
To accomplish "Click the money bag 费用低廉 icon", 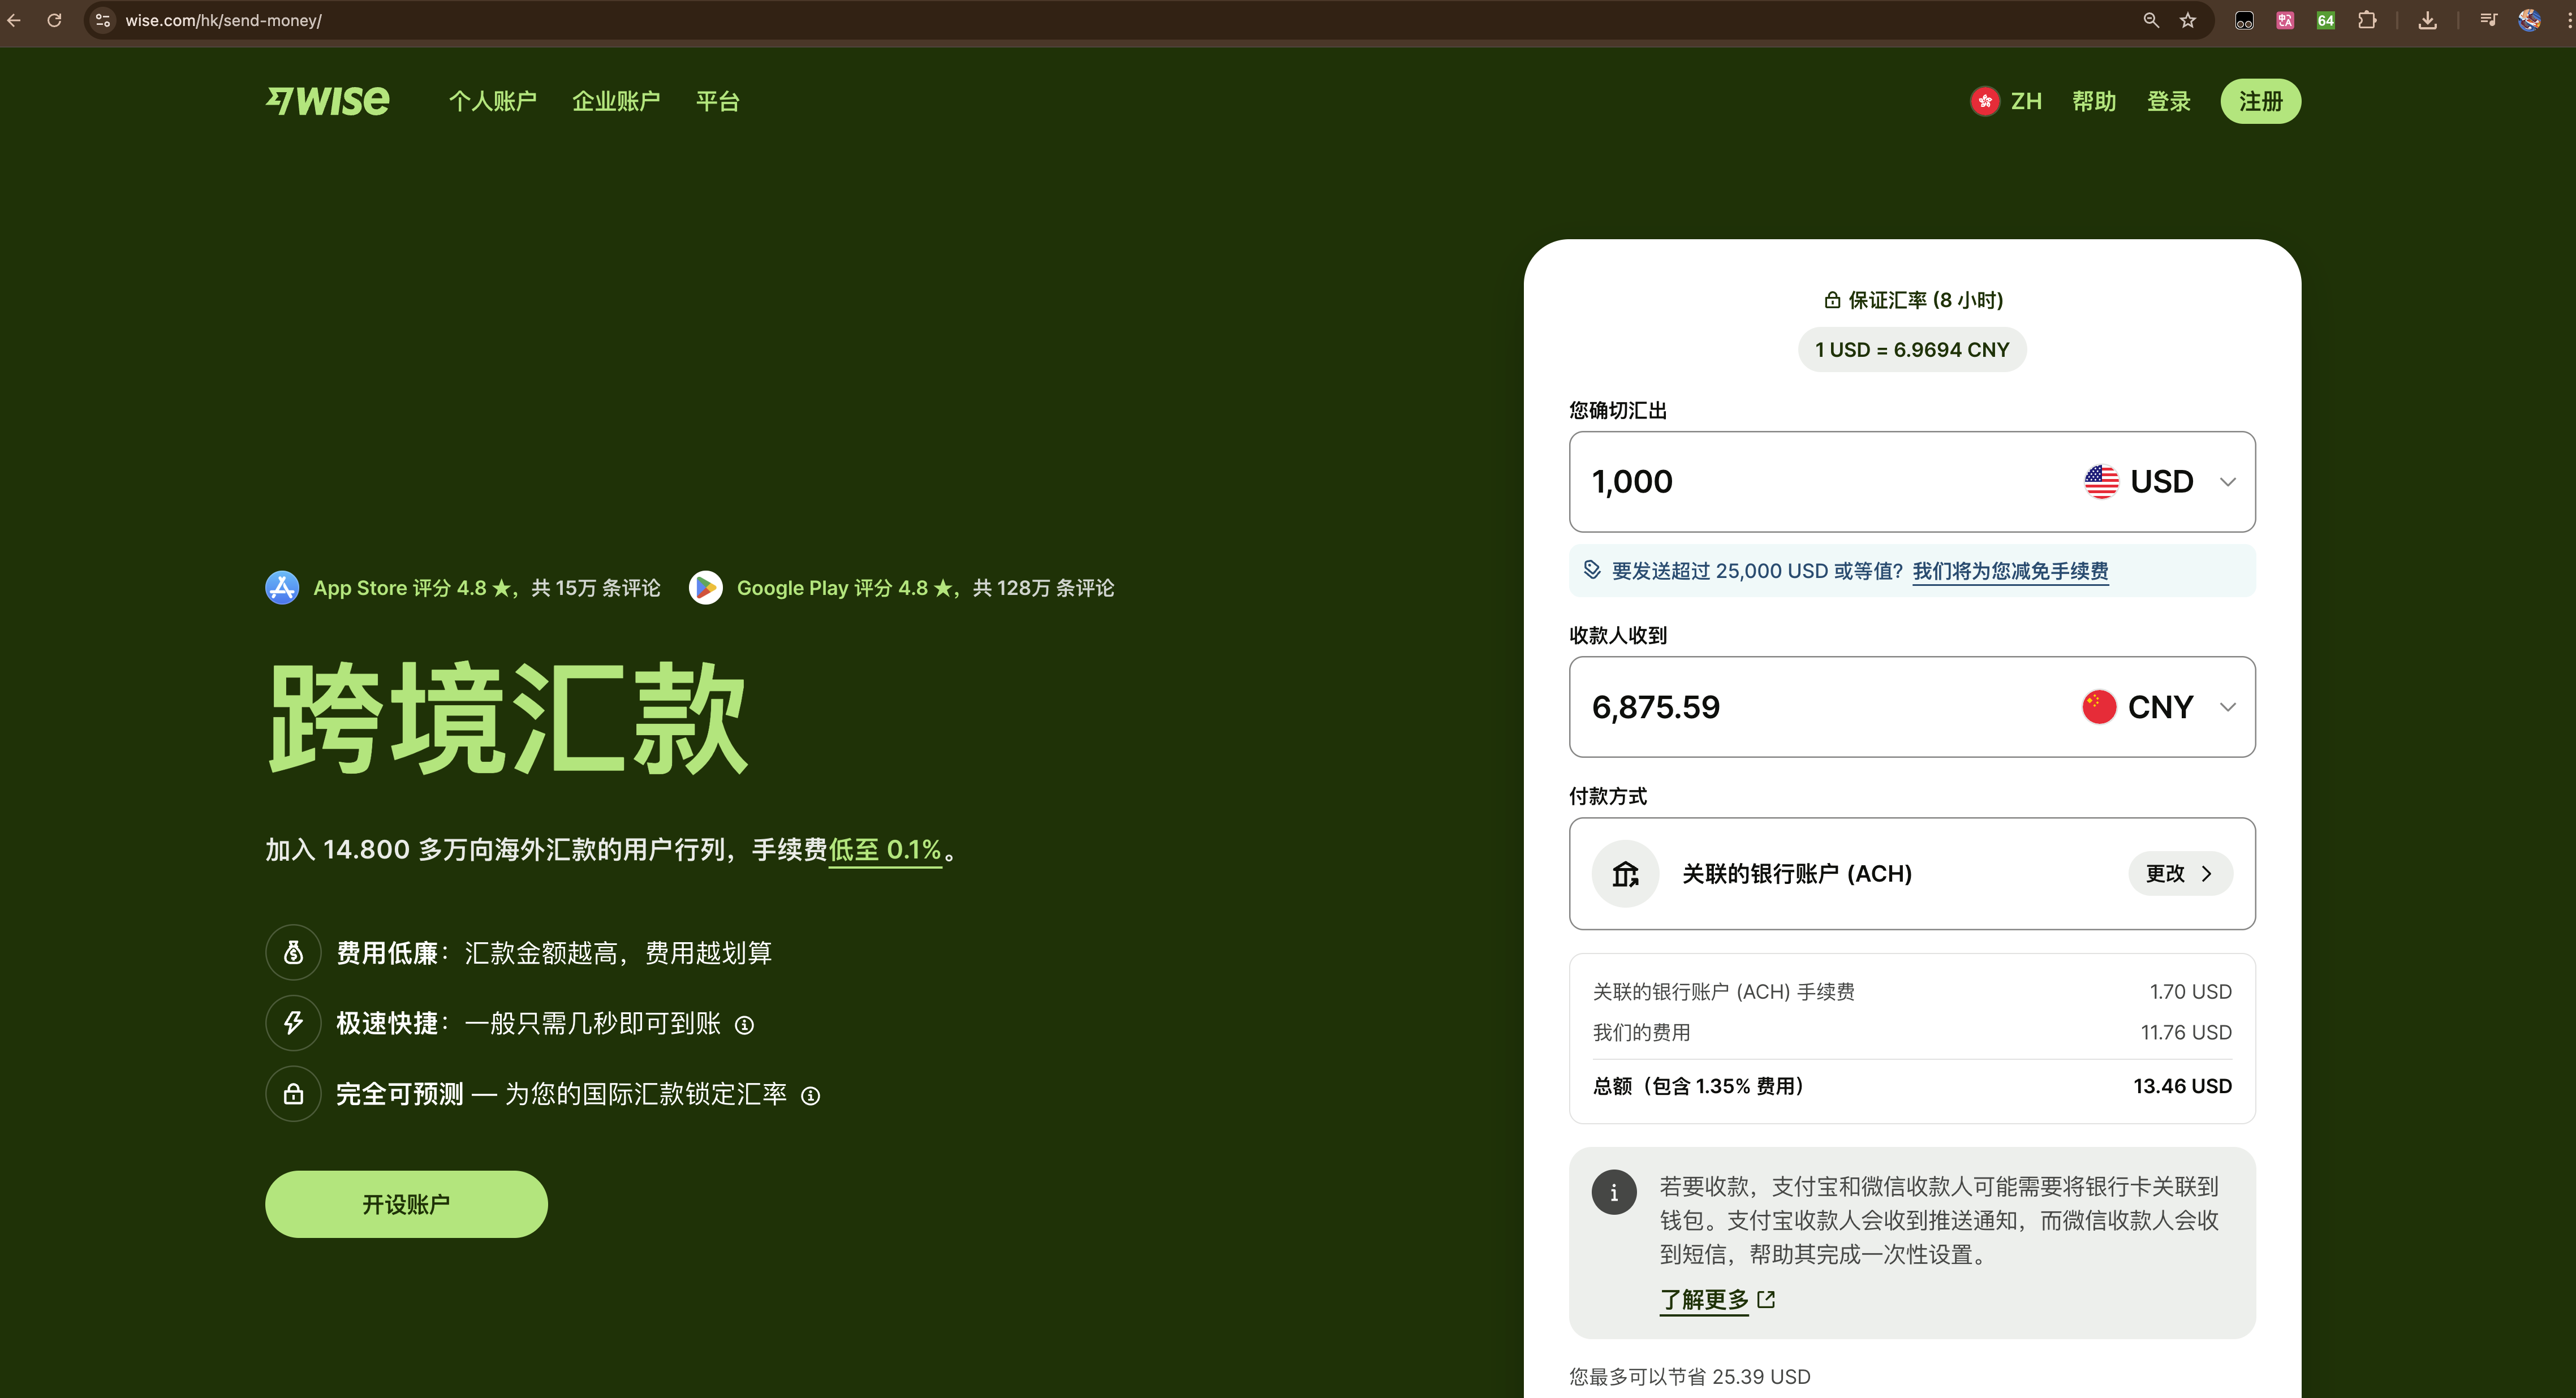I will click(x=293, y=953).
